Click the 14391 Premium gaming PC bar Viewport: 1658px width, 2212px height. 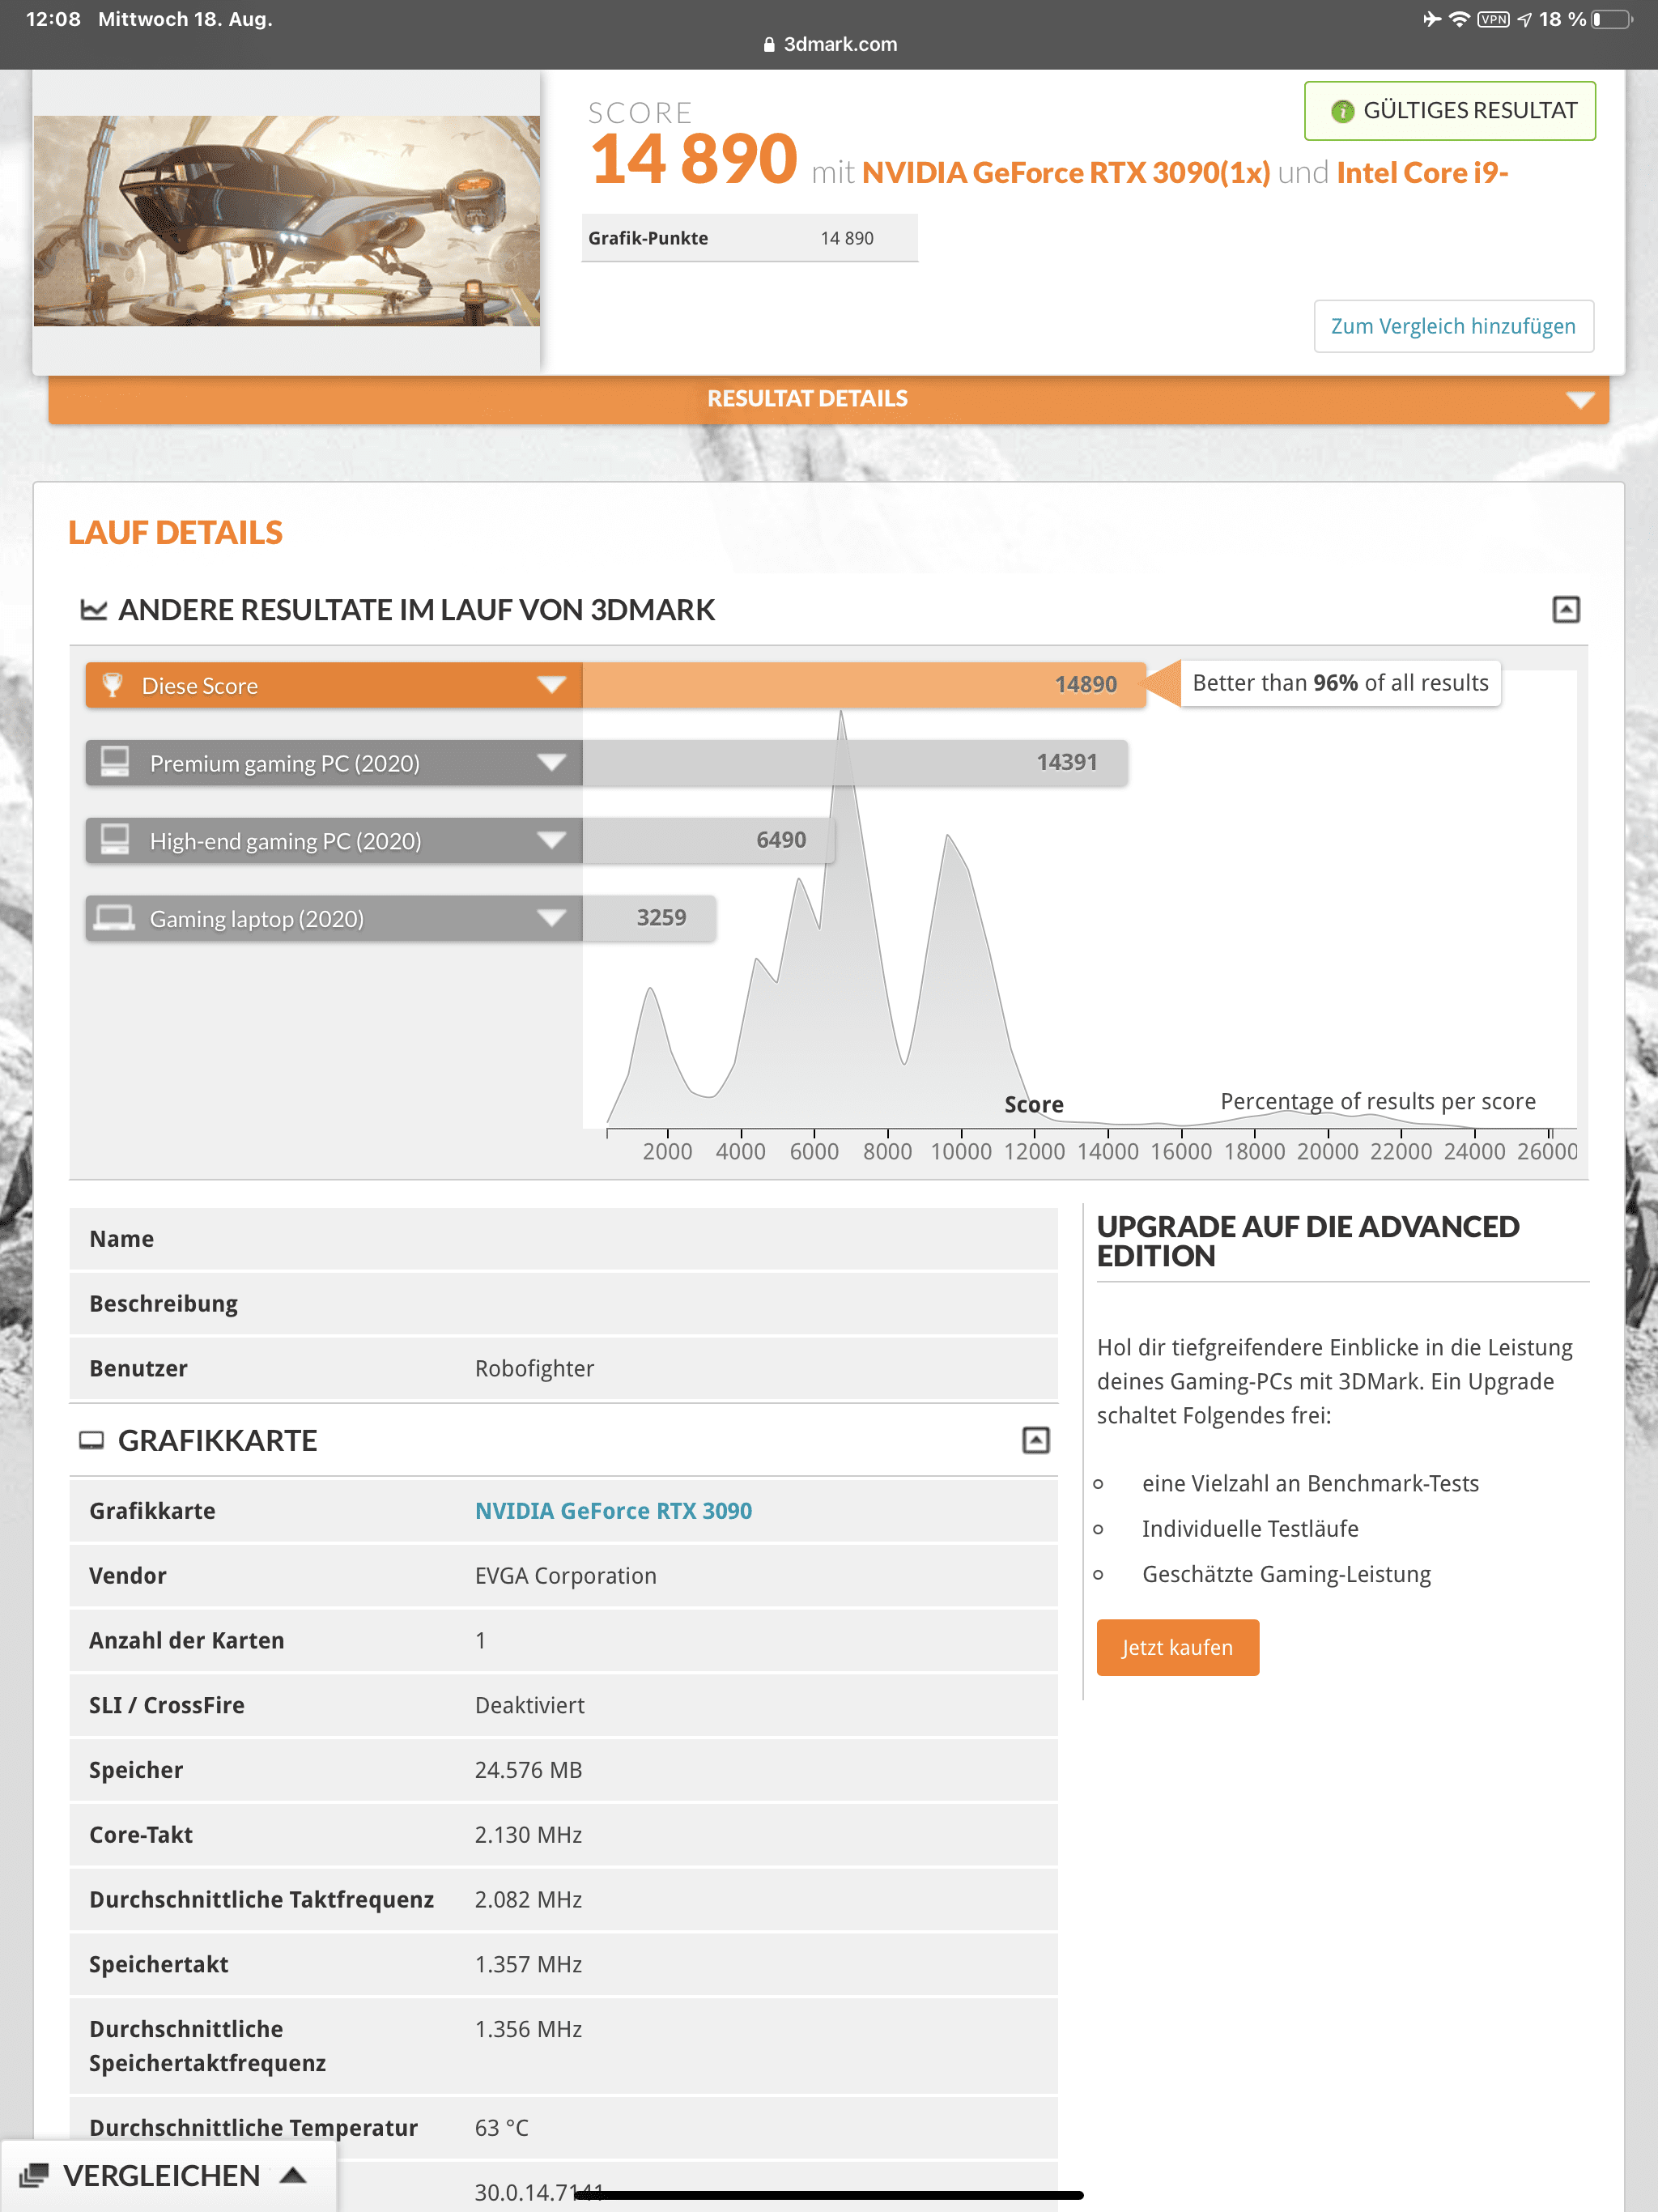[855, 762]
